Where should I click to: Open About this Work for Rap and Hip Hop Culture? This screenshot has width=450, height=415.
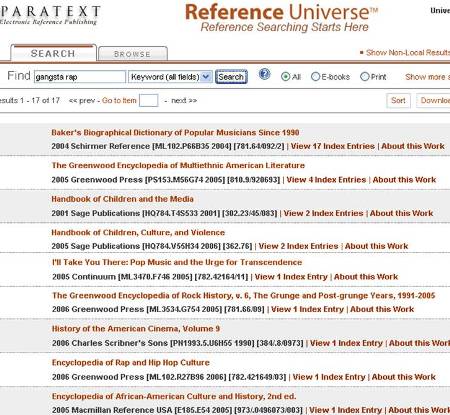404,377
